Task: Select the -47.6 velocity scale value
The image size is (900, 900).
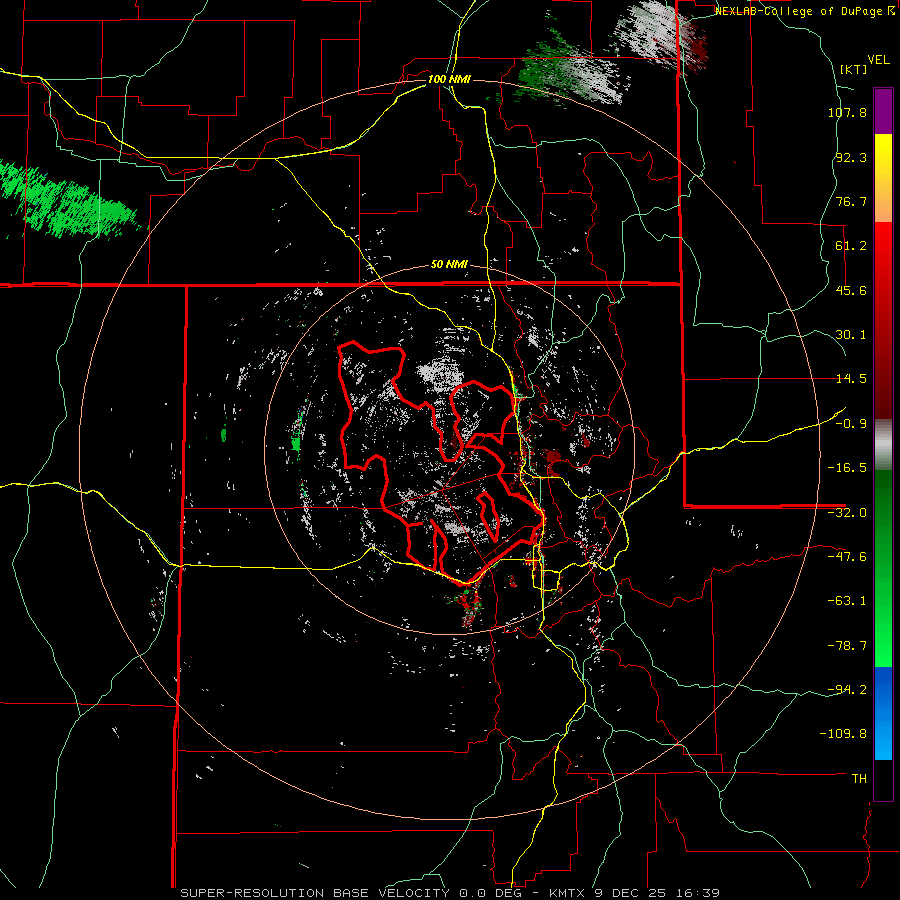Action: 847,557
